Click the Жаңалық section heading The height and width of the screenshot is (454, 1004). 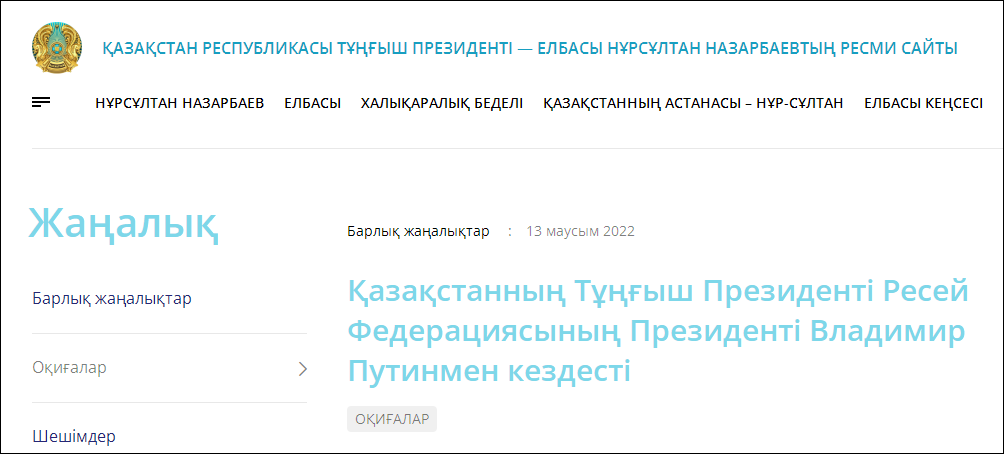(x=124, y=224)
